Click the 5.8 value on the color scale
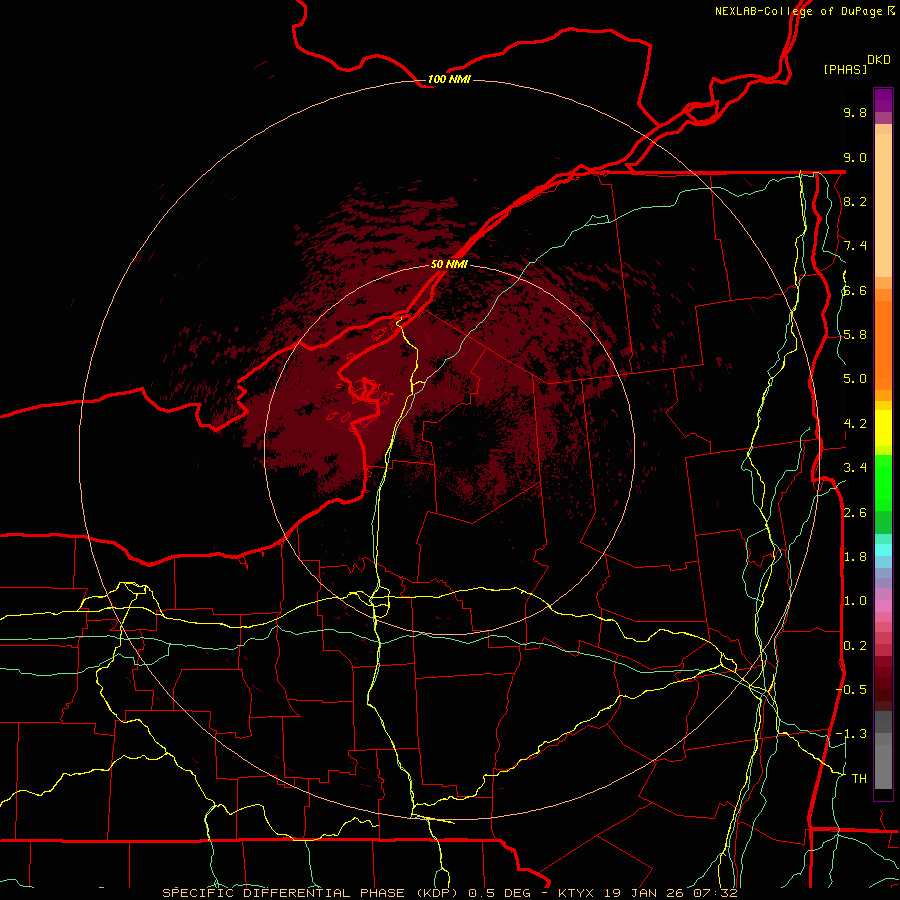900x900 pixels. click(855, 335)
